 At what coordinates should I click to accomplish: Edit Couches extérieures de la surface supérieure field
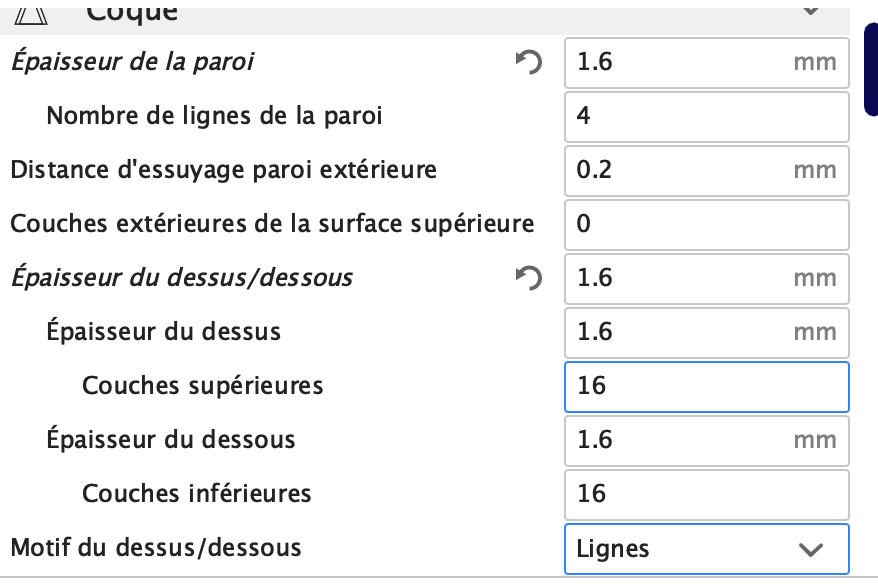coord(707,224)
